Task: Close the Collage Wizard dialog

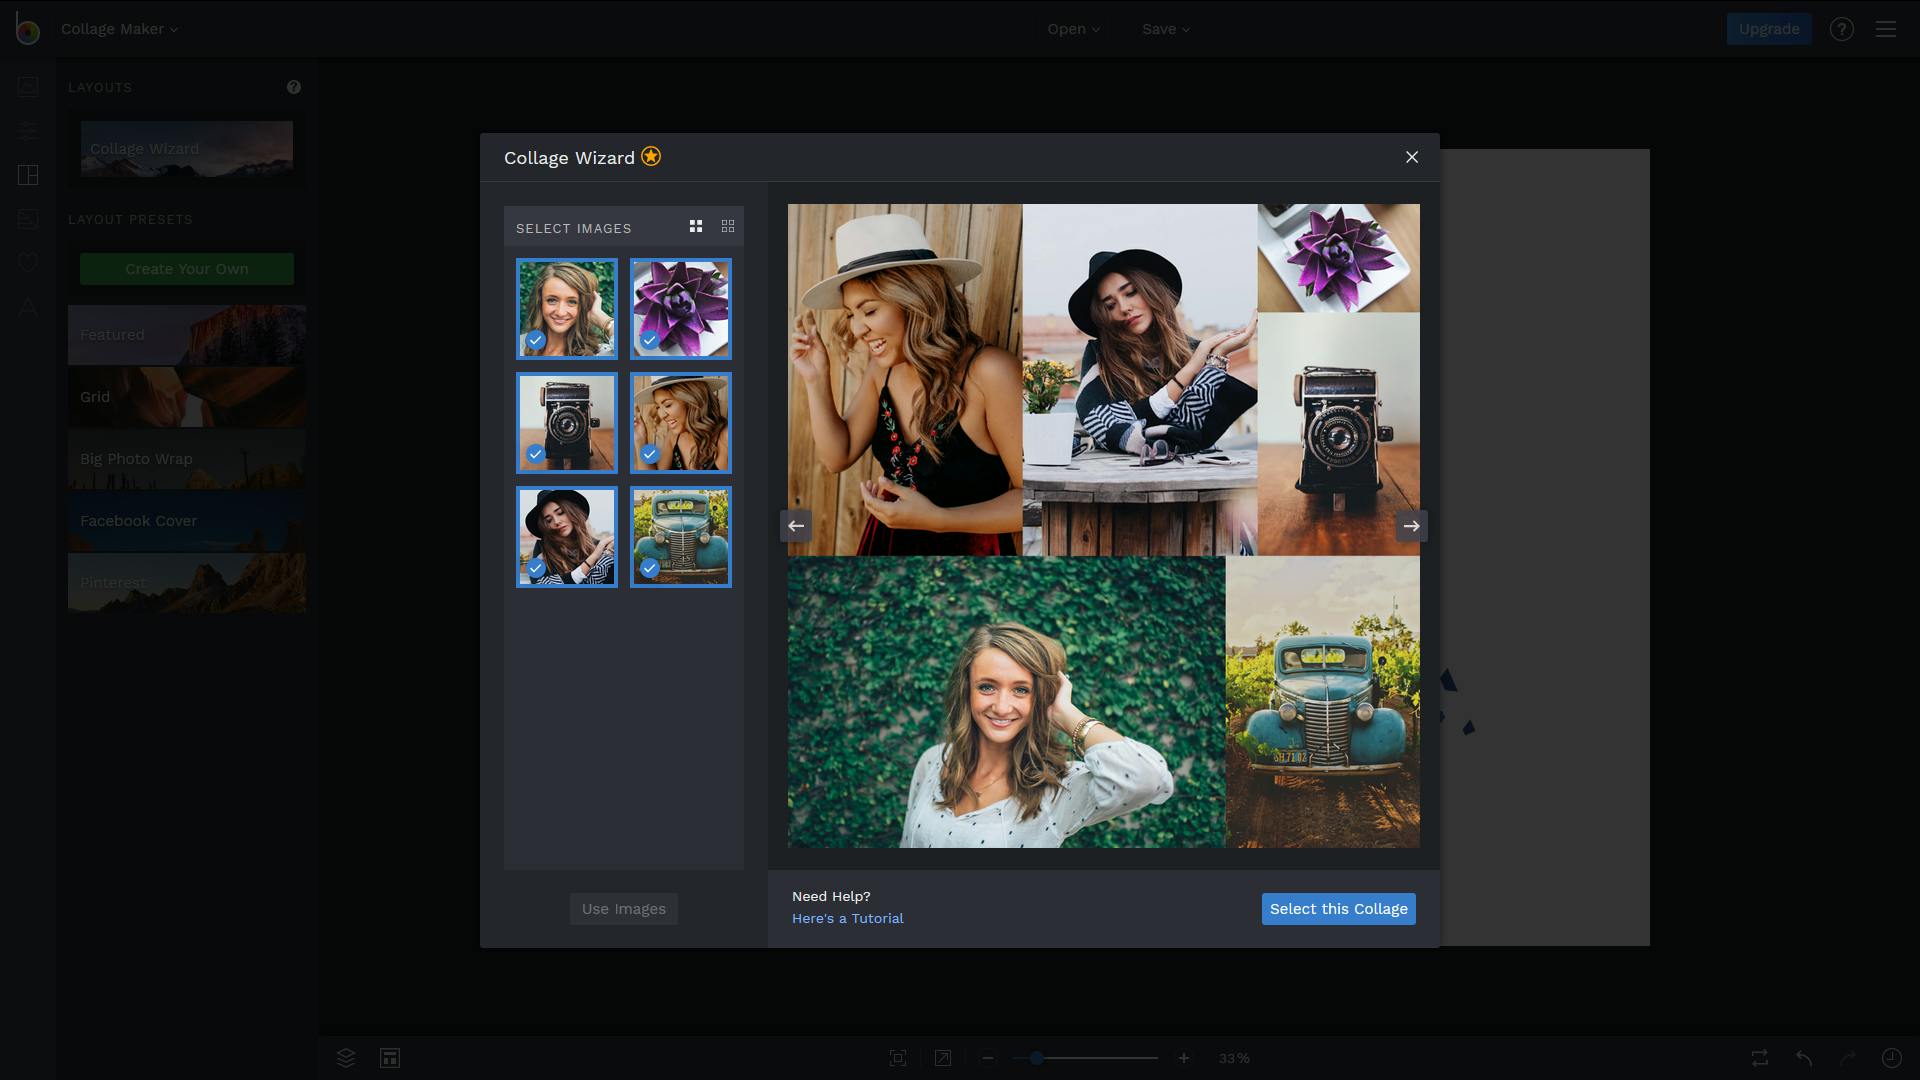Action: [1411, 157]
